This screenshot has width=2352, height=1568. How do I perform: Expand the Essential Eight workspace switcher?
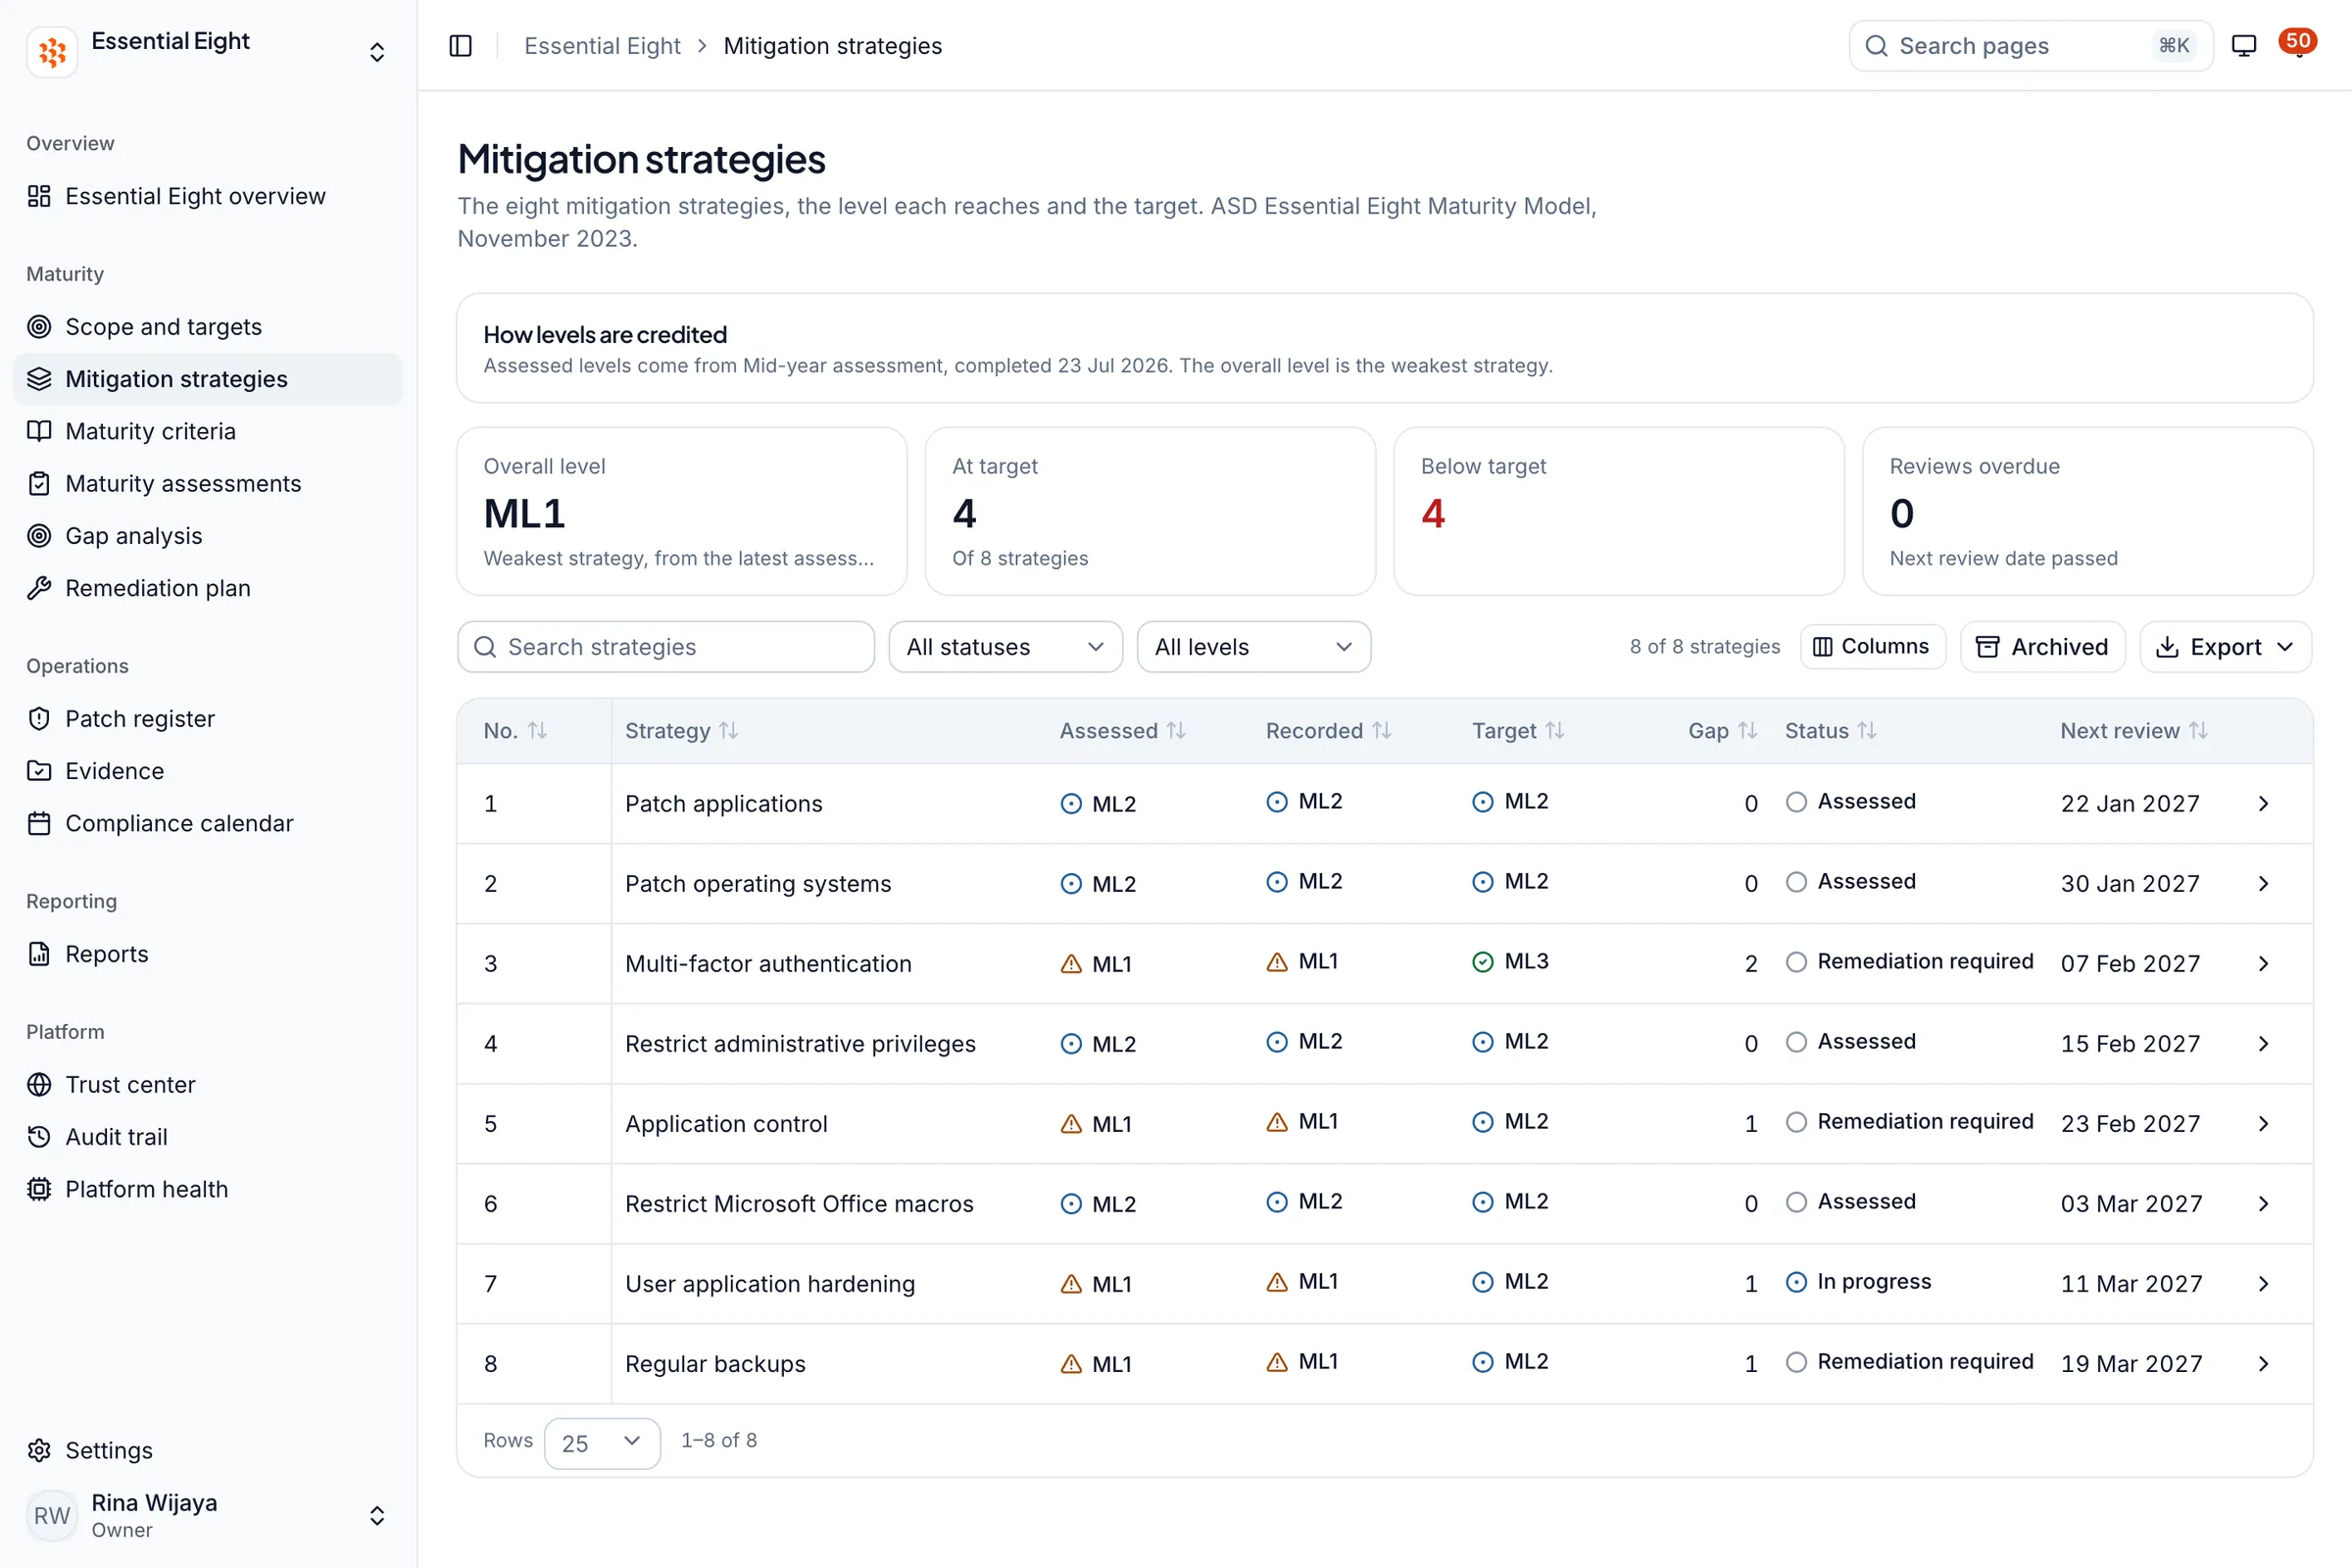[x=377, y=52]
